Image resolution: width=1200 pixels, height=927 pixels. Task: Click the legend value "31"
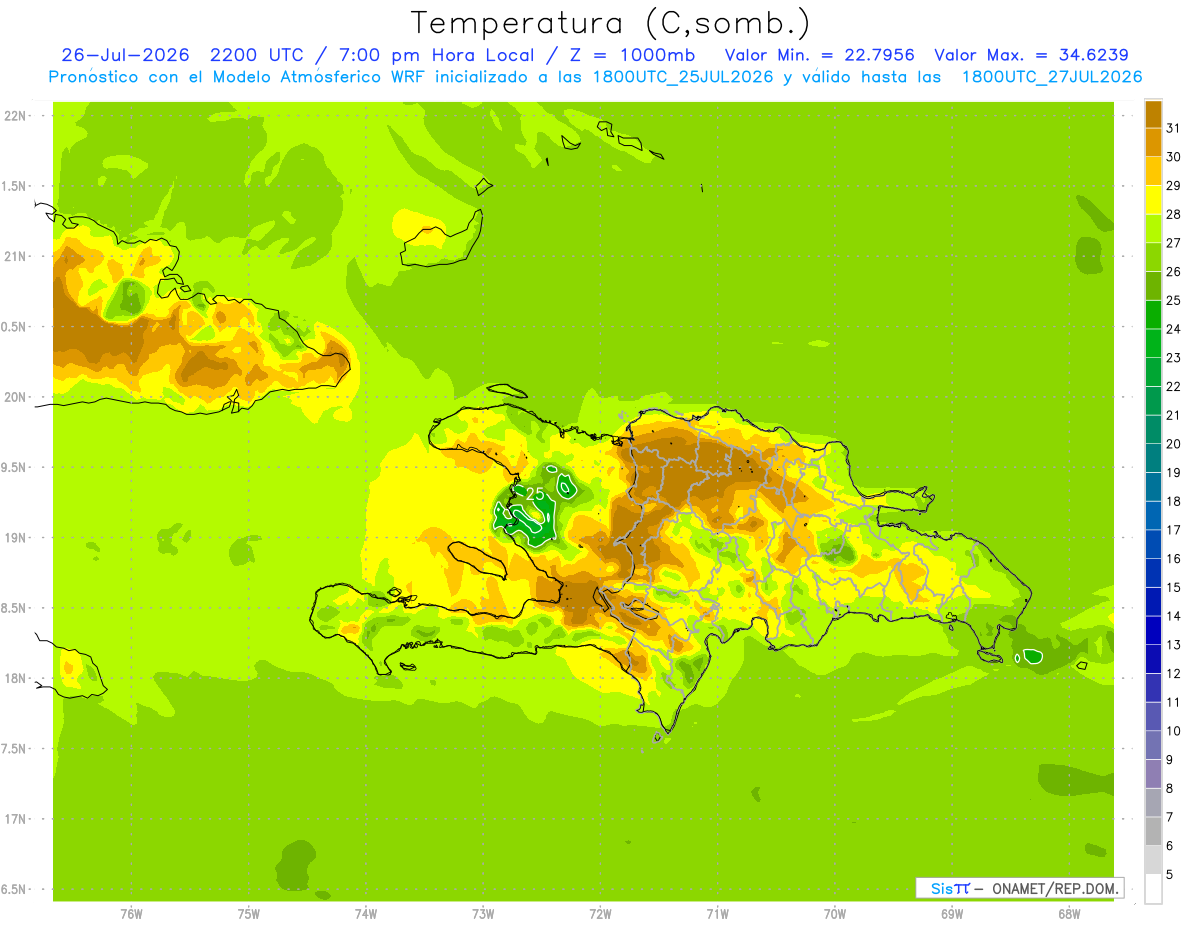tap(1173, 128)
